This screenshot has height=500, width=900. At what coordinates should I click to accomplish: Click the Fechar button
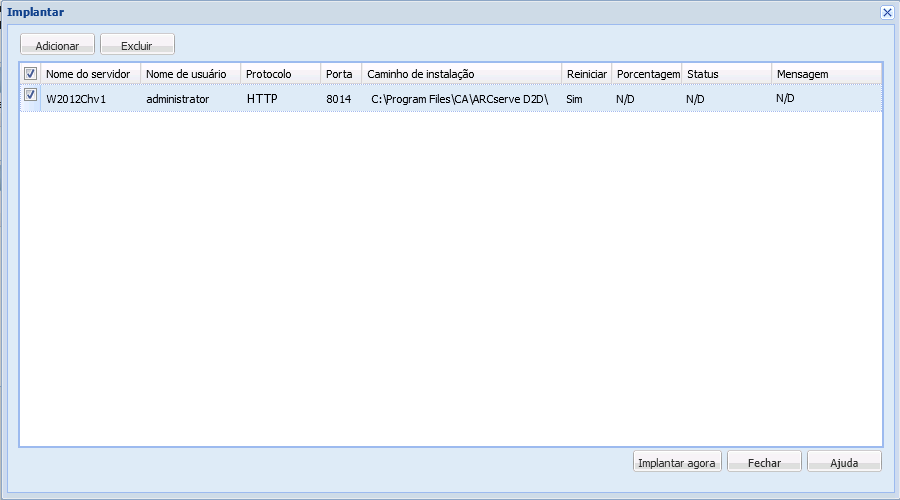coord(765,462)
